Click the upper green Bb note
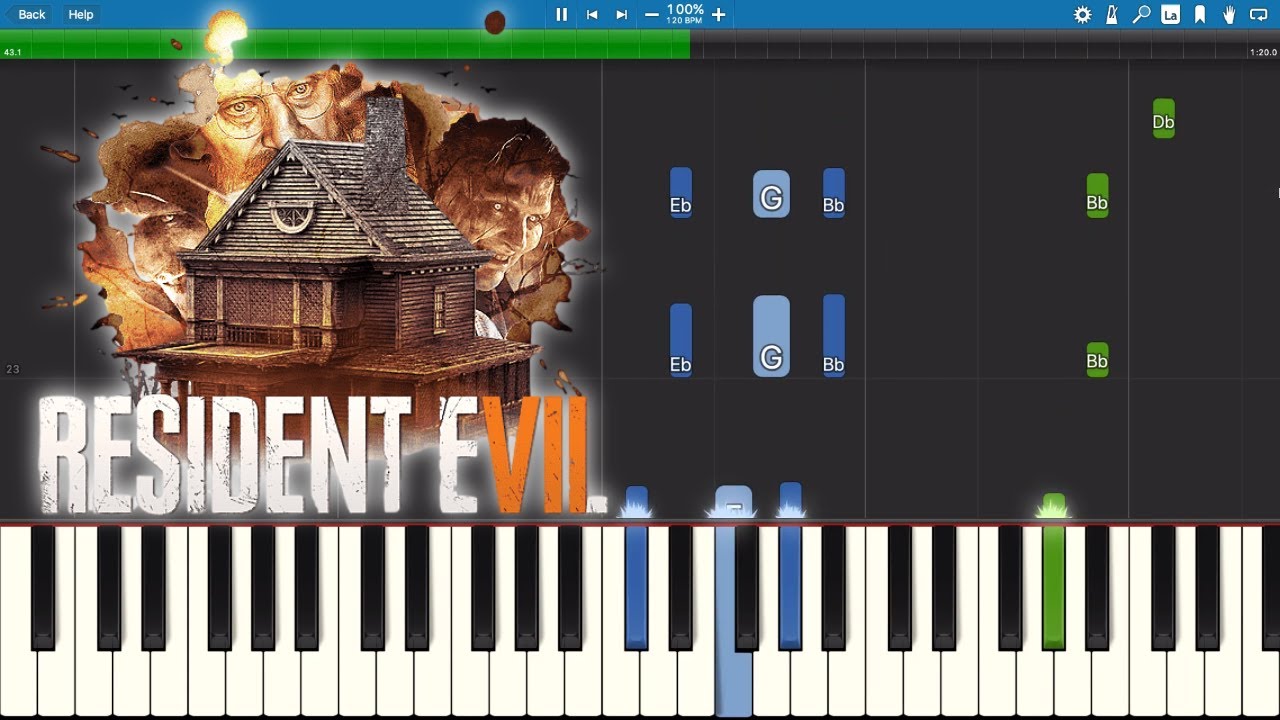The image size is (1280, 720). click(1097, 196)
